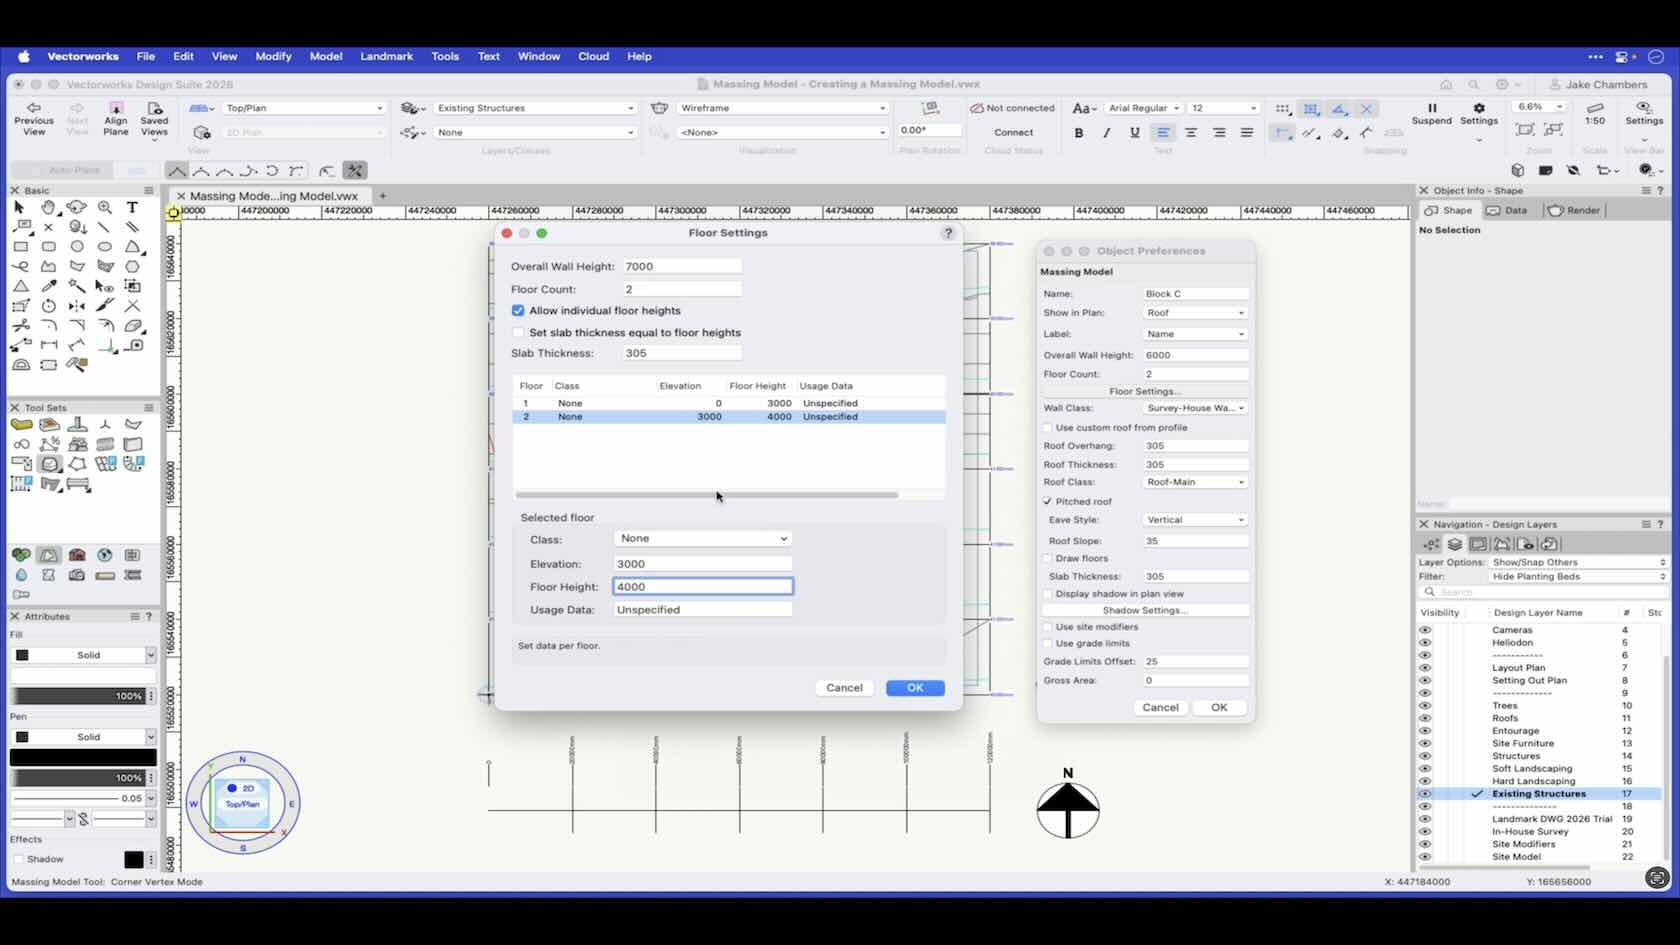Enable the Draw floors checkbox
The image size is (1680, 945).
[x=1048, y=559]
